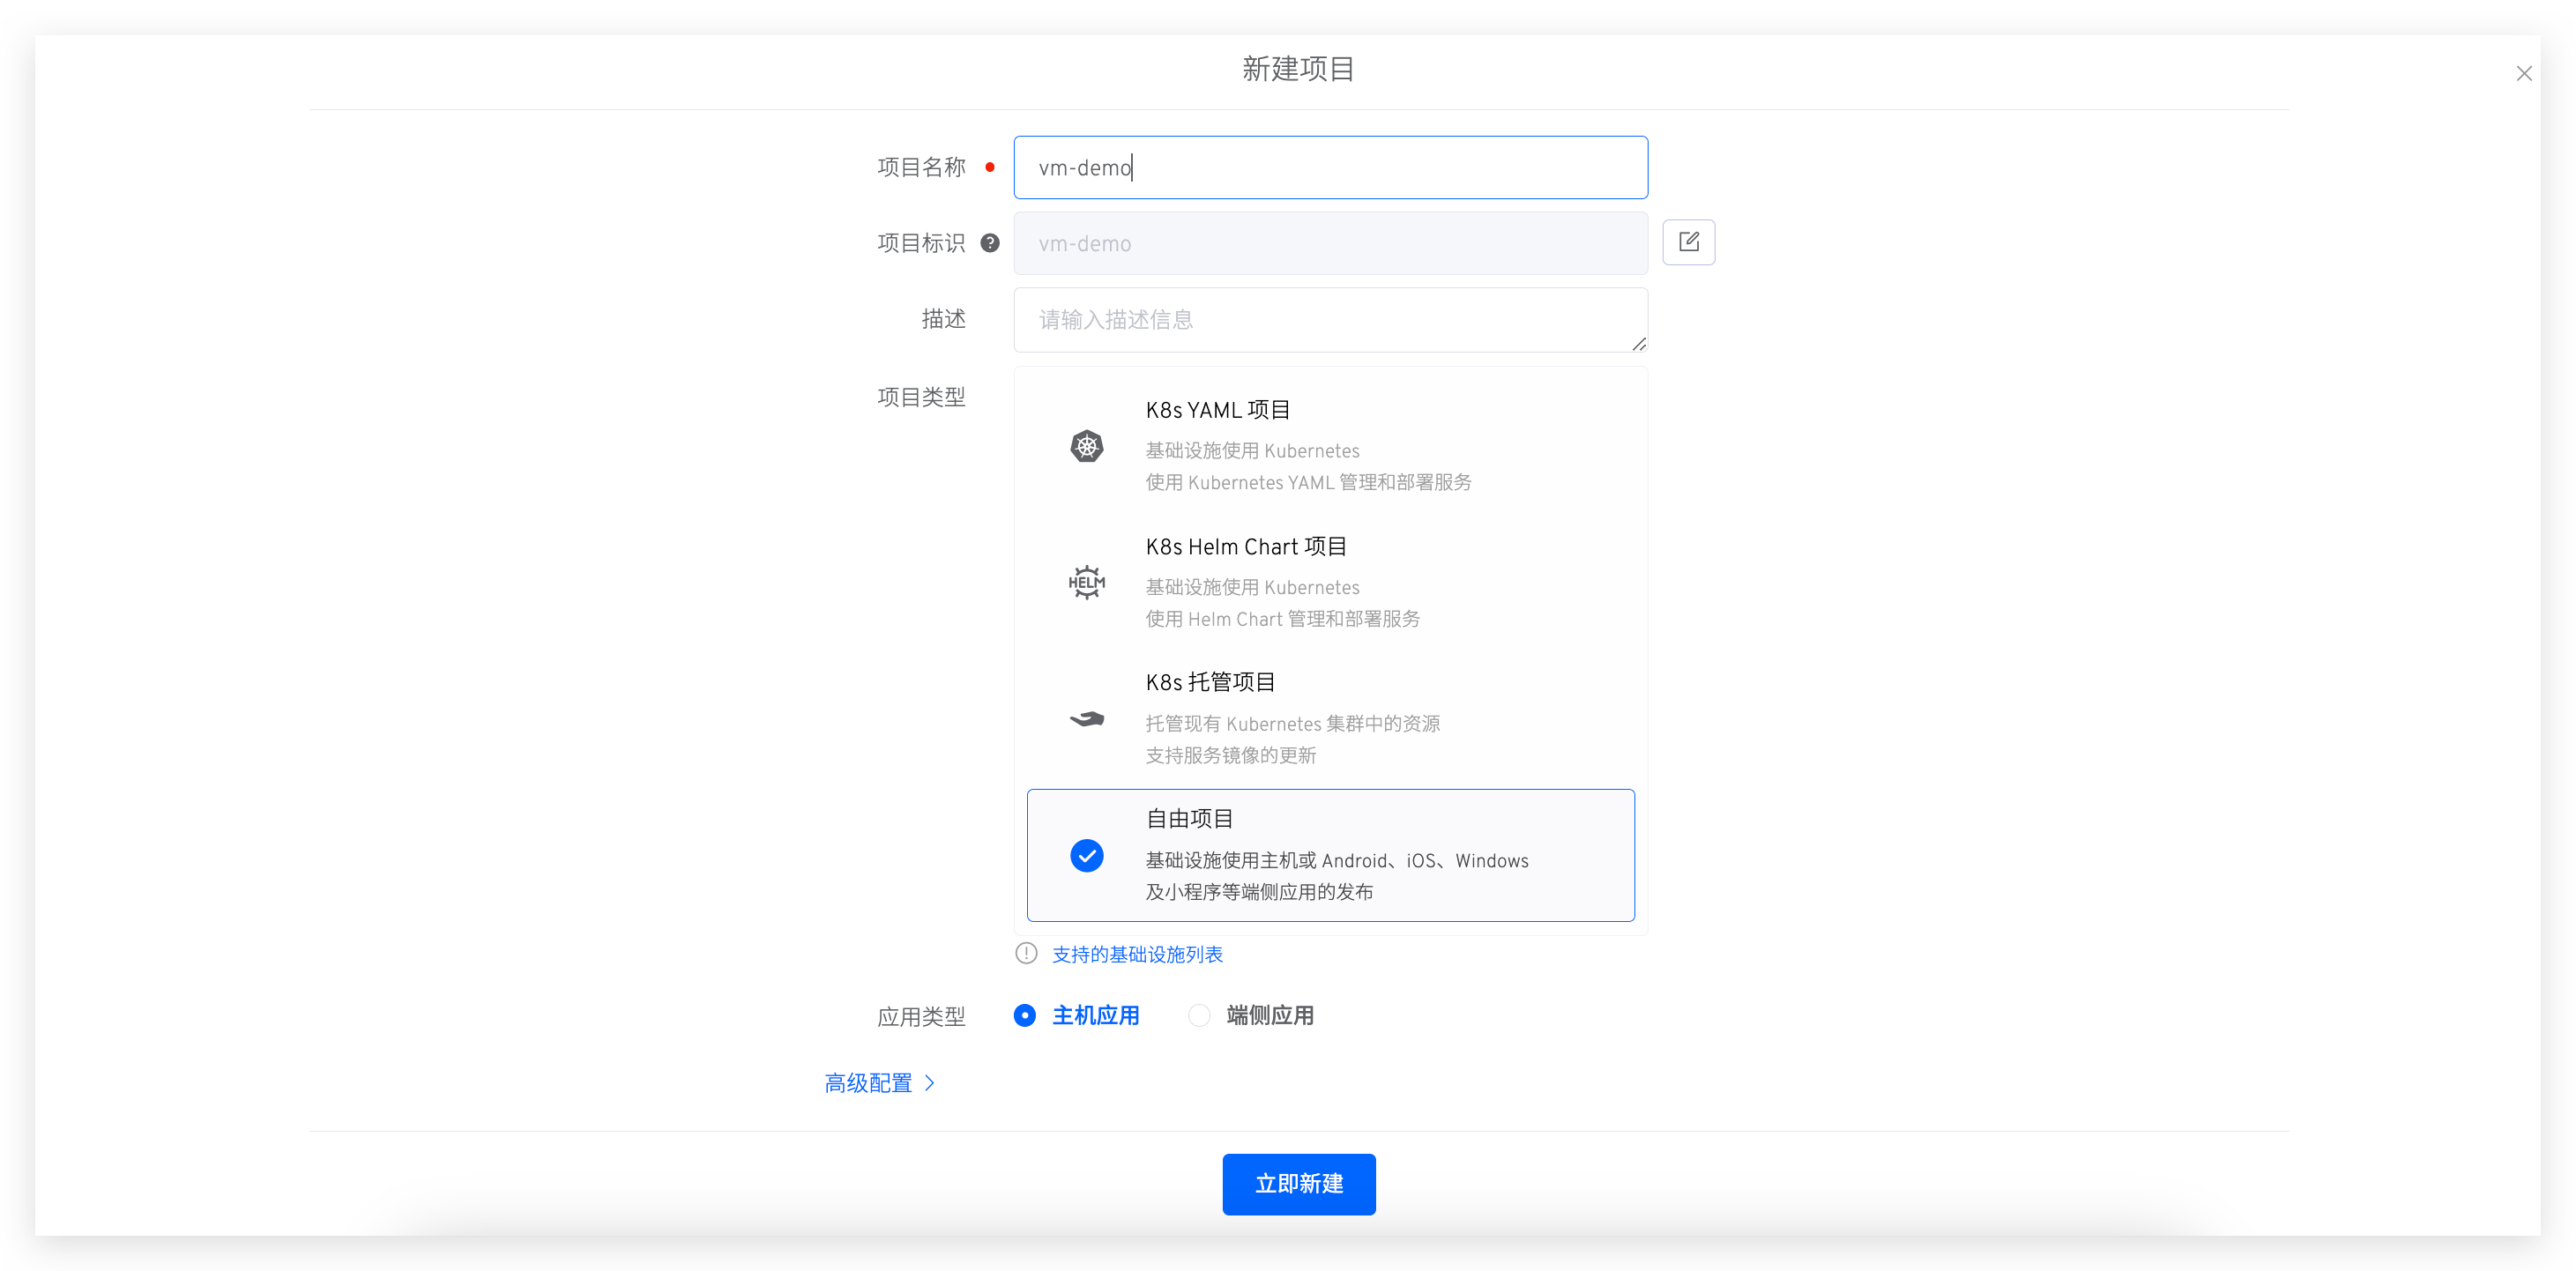Image resolution: width=2576 pixels, height=1271 pixels.
Task: Click the hand icon for K8s 托管项目
Action: pyautogui.click(x=1086, y=719)
